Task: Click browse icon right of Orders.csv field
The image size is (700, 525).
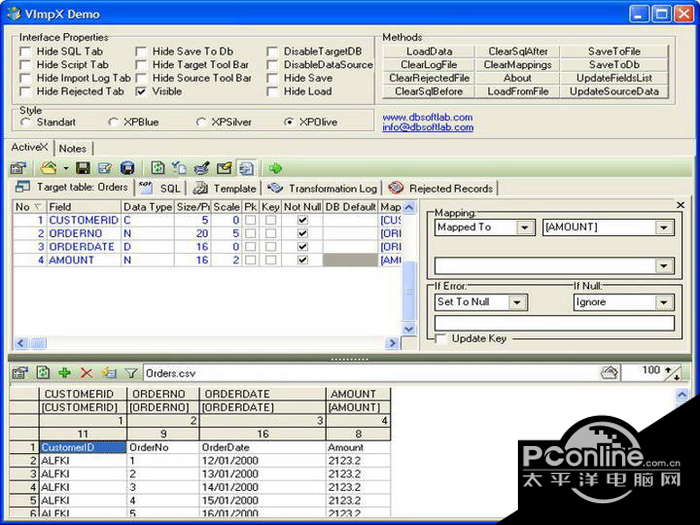Action: point(609,372)
